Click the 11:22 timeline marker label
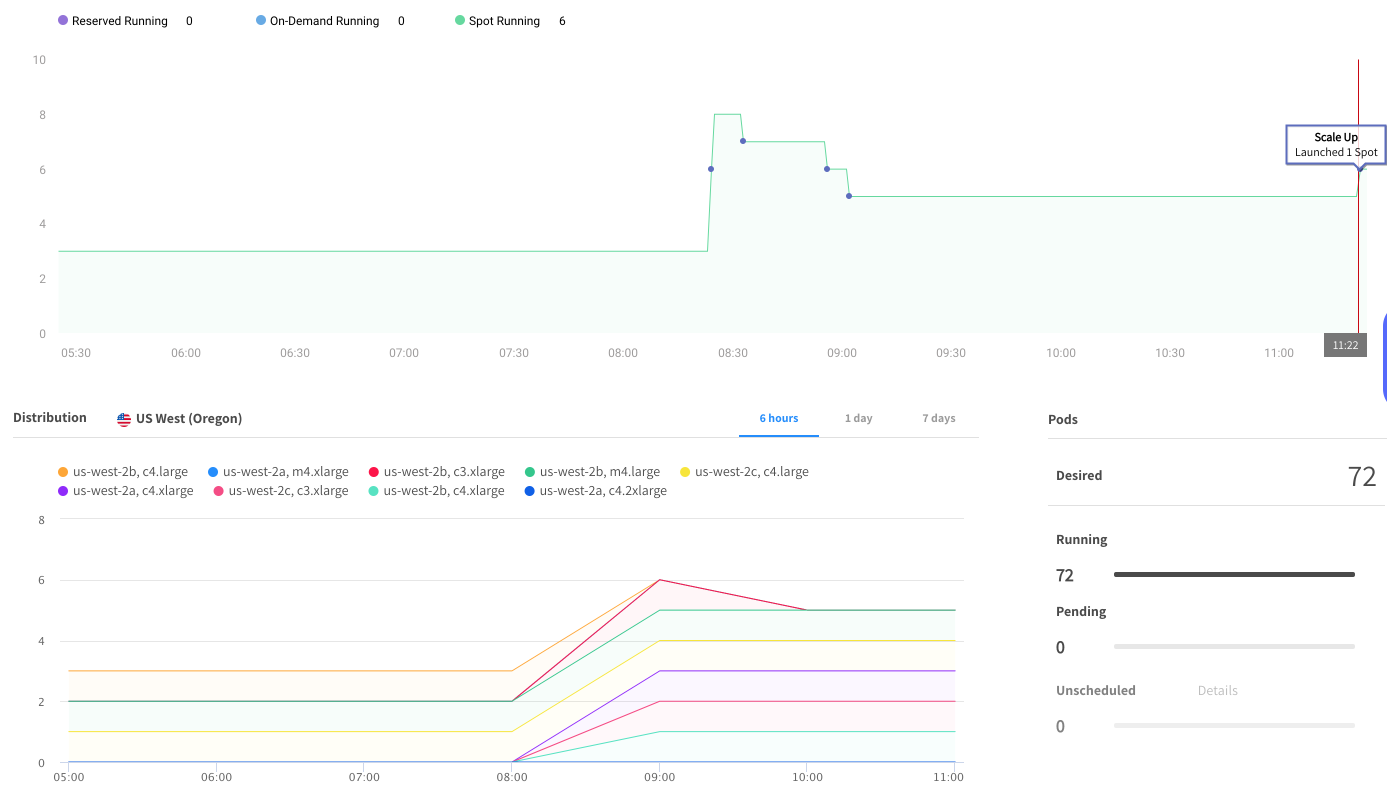Screen dimensions: 1387x792 1345,345
